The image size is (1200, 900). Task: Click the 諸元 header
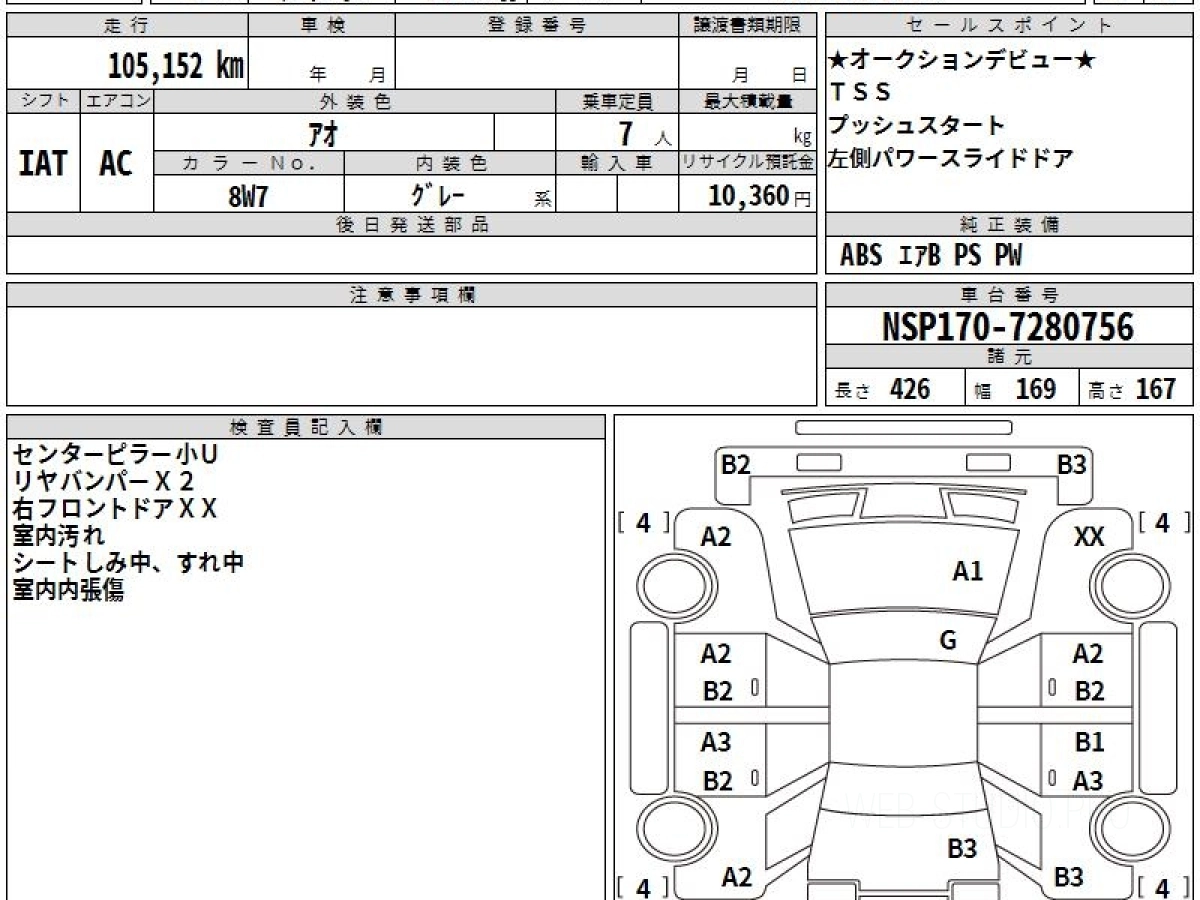[x=1010, y=357]
